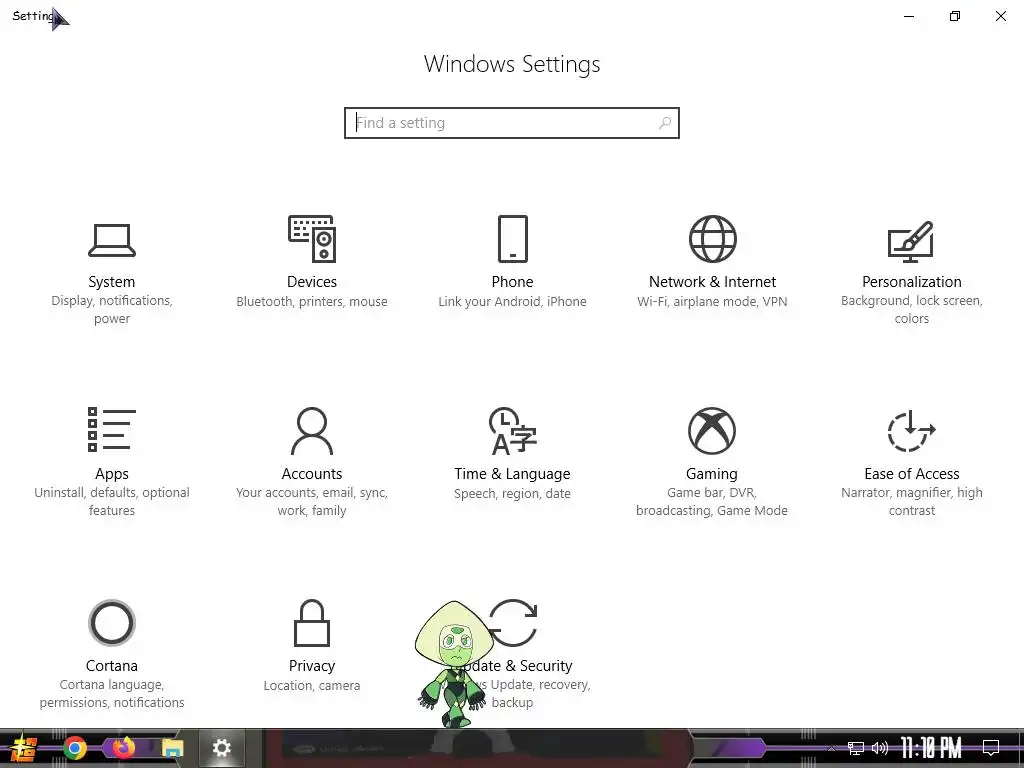
Task: Open the Phone icon
Action: [x=513, y=239]
